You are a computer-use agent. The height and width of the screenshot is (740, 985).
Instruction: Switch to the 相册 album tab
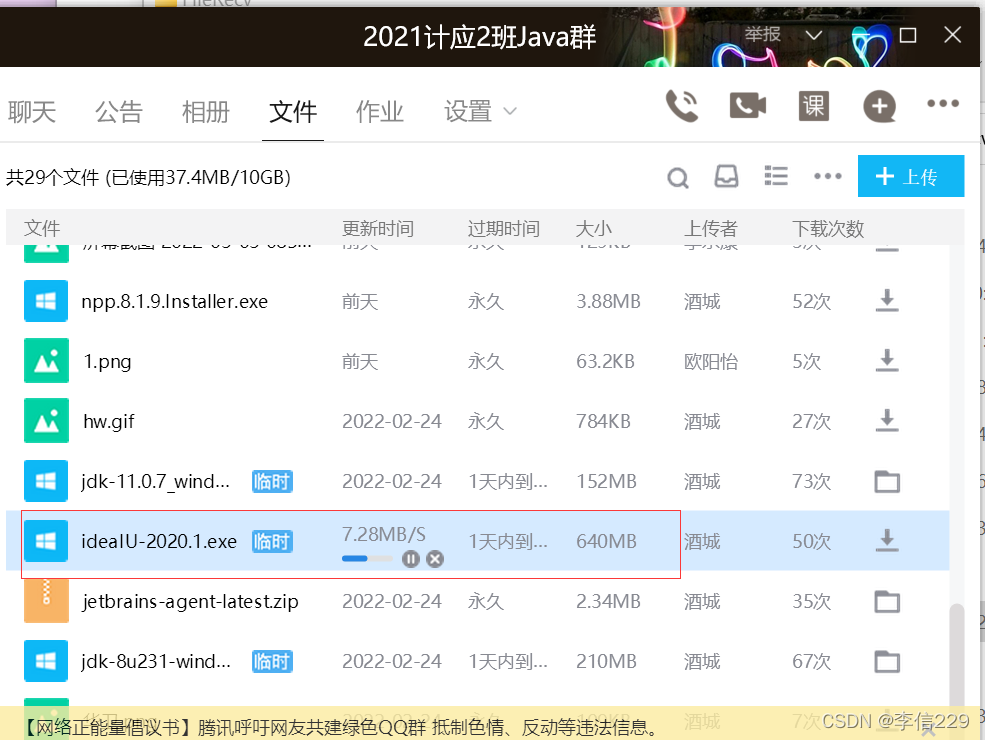[205, 112]
